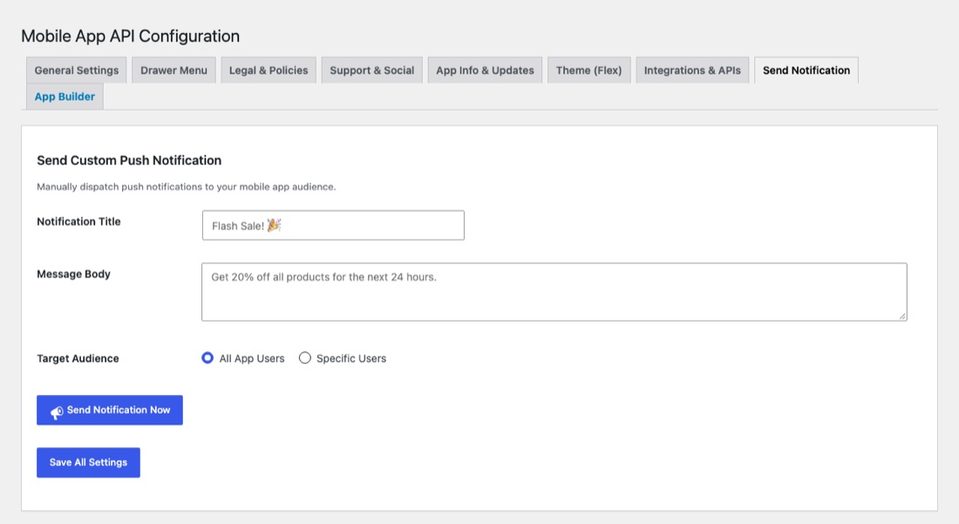Click the Send Notification Now button
The height and width of the screenshot is (524, 959).
point(109,410)
